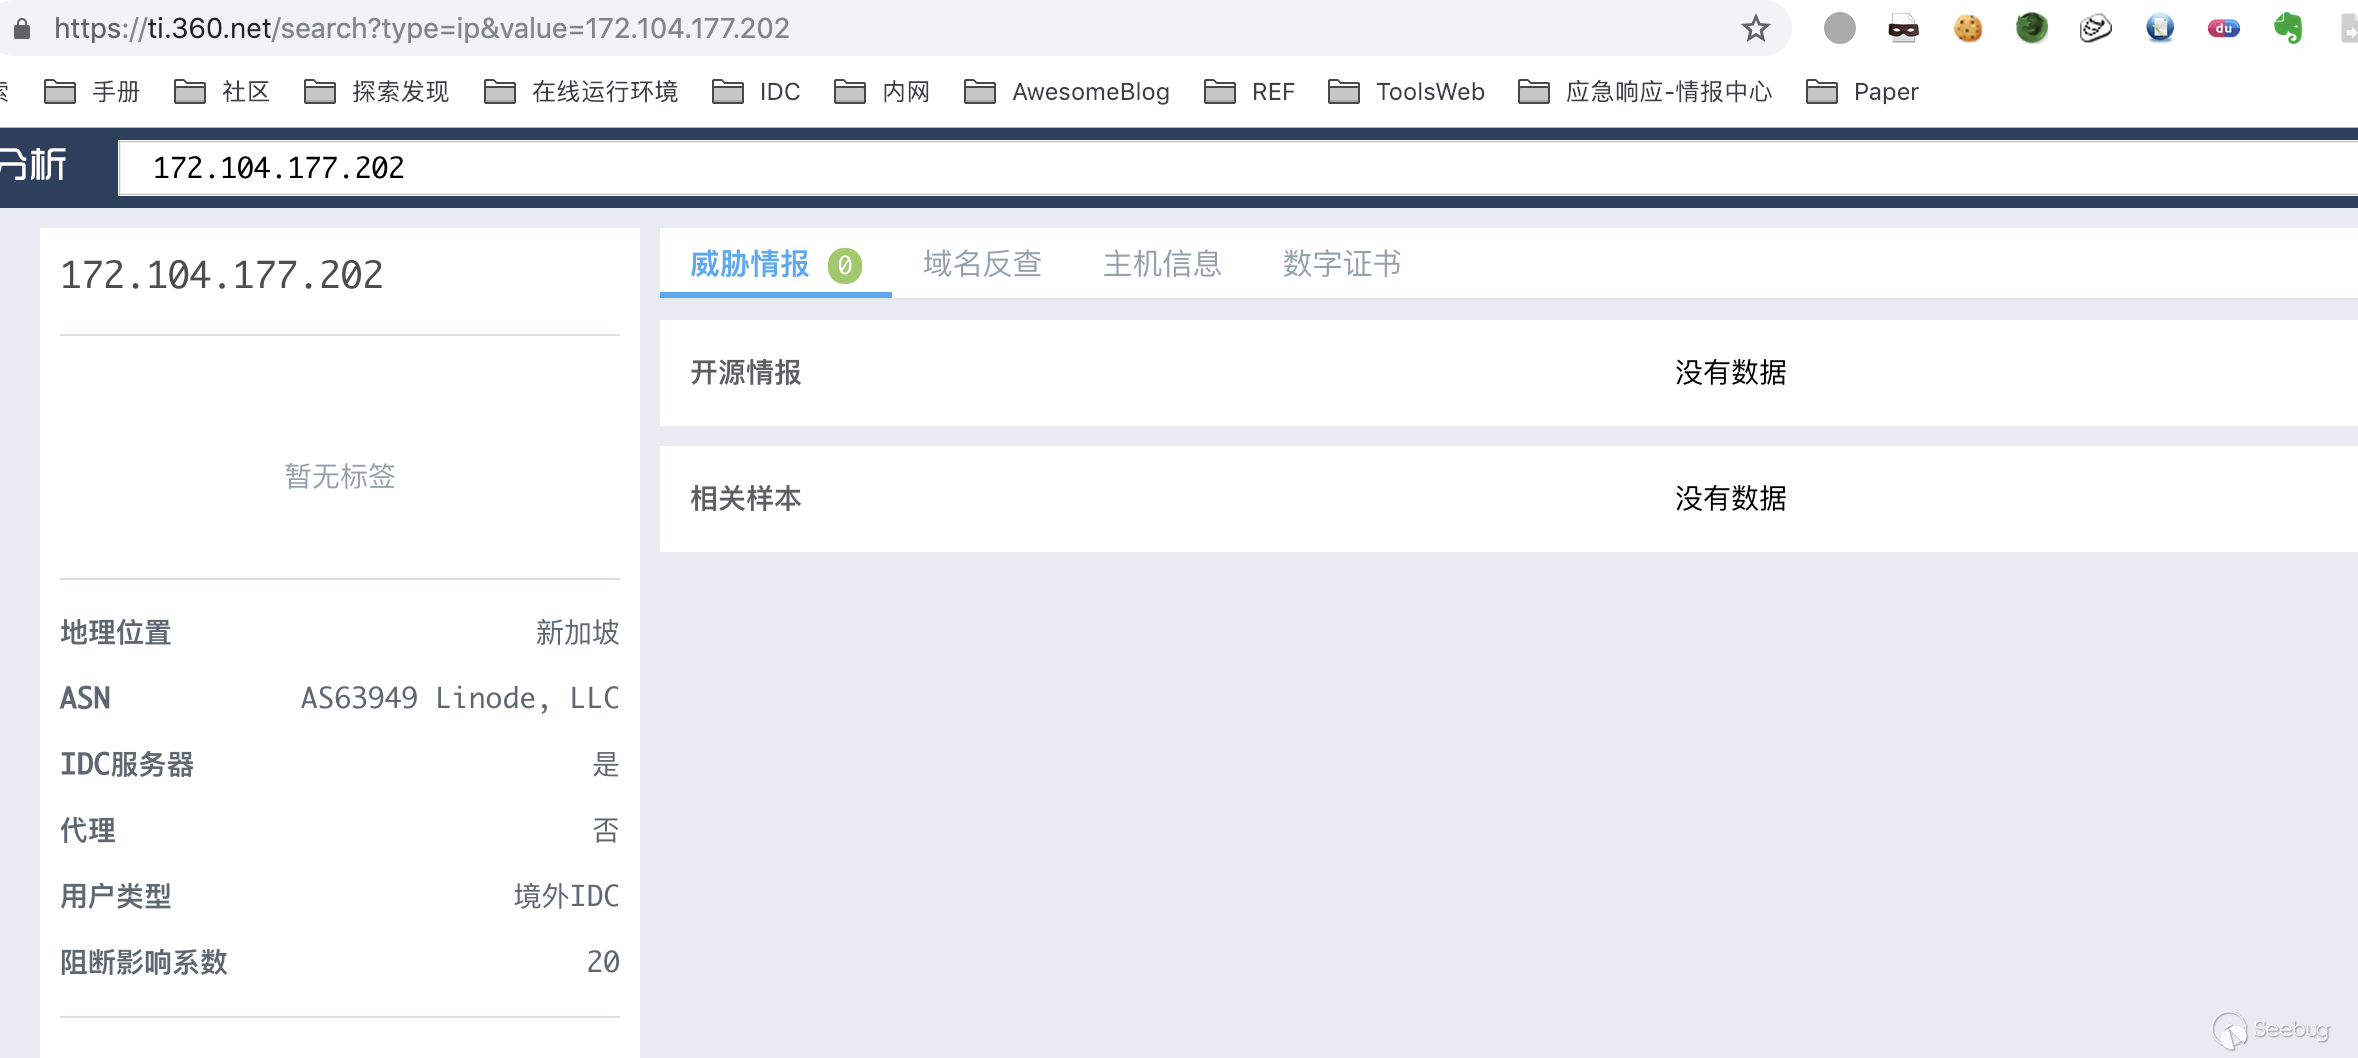Viewport: 2358px width, 1058px height.
Task: Click the 境外IDC user type value
Action: (x=566, y=896)
